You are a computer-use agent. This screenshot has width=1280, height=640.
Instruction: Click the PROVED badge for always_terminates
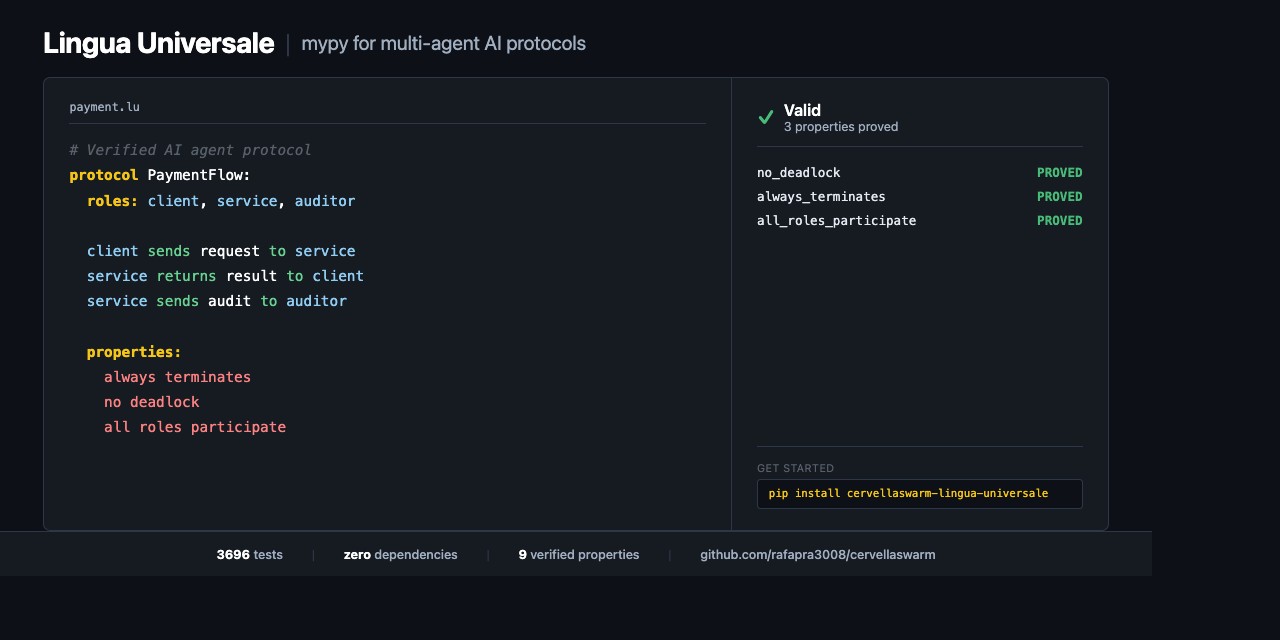tap(1059, 197)
